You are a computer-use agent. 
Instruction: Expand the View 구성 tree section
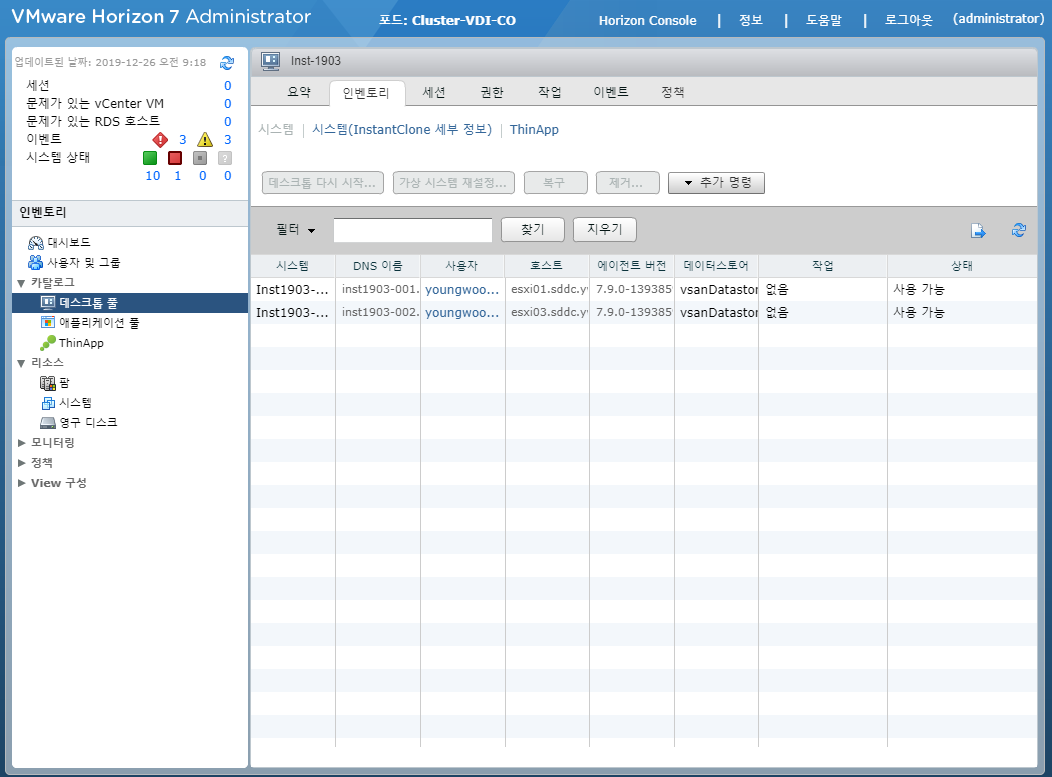[21, 483]
